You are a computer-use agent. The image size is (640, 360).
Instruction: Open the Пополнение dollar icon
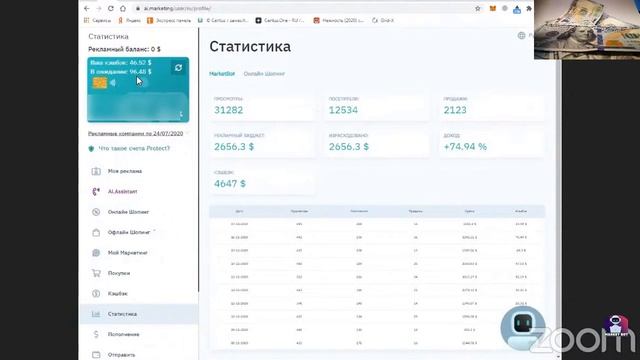(96, 334)
